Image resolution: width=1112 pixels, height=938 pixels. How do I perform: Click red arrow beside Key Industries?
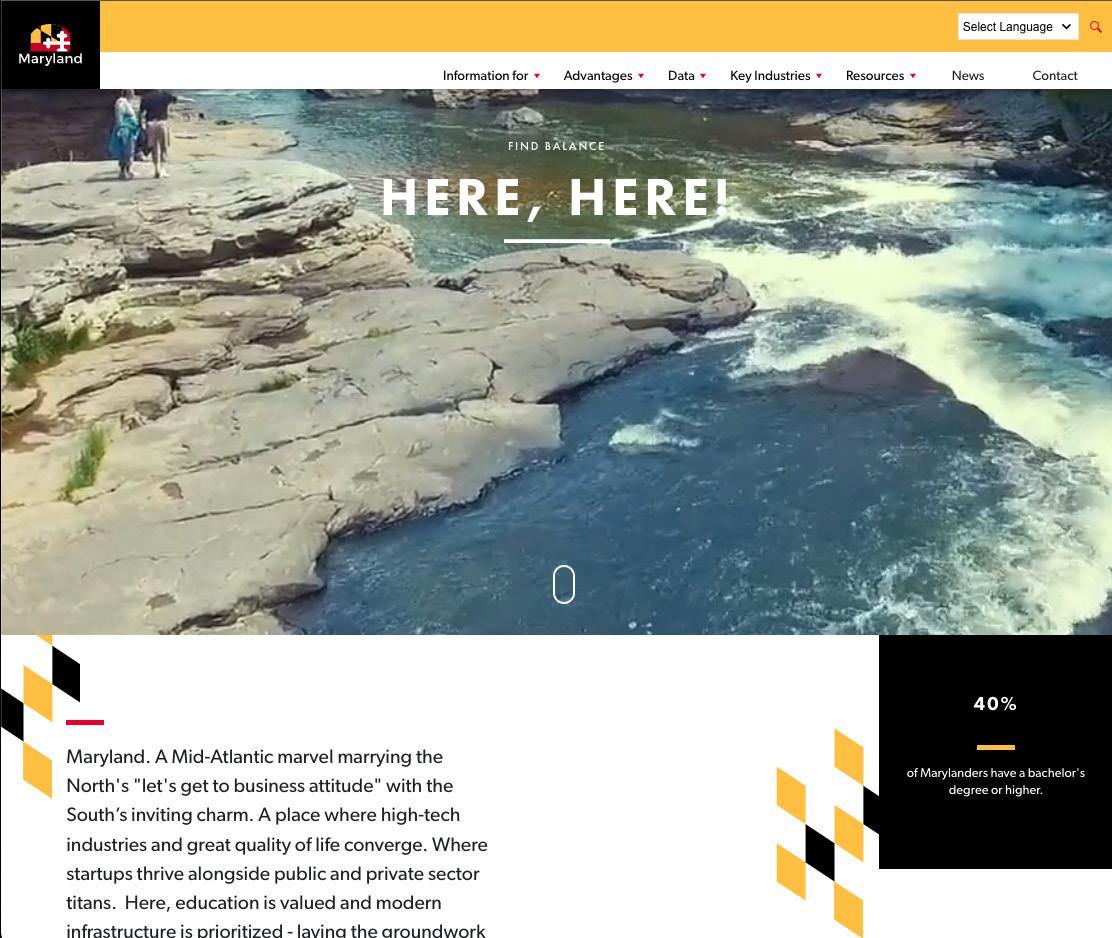[819, 76]
